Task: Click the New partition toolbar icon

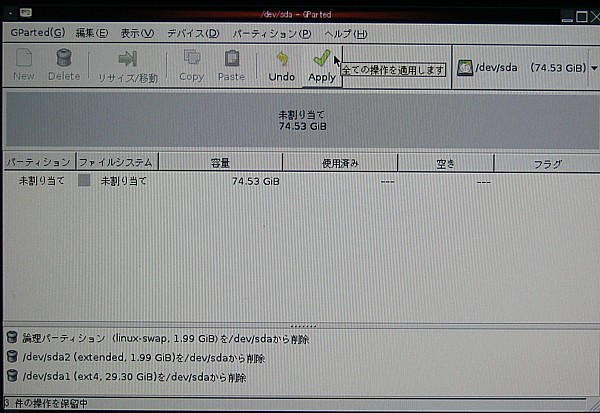Action: (24, 58)
